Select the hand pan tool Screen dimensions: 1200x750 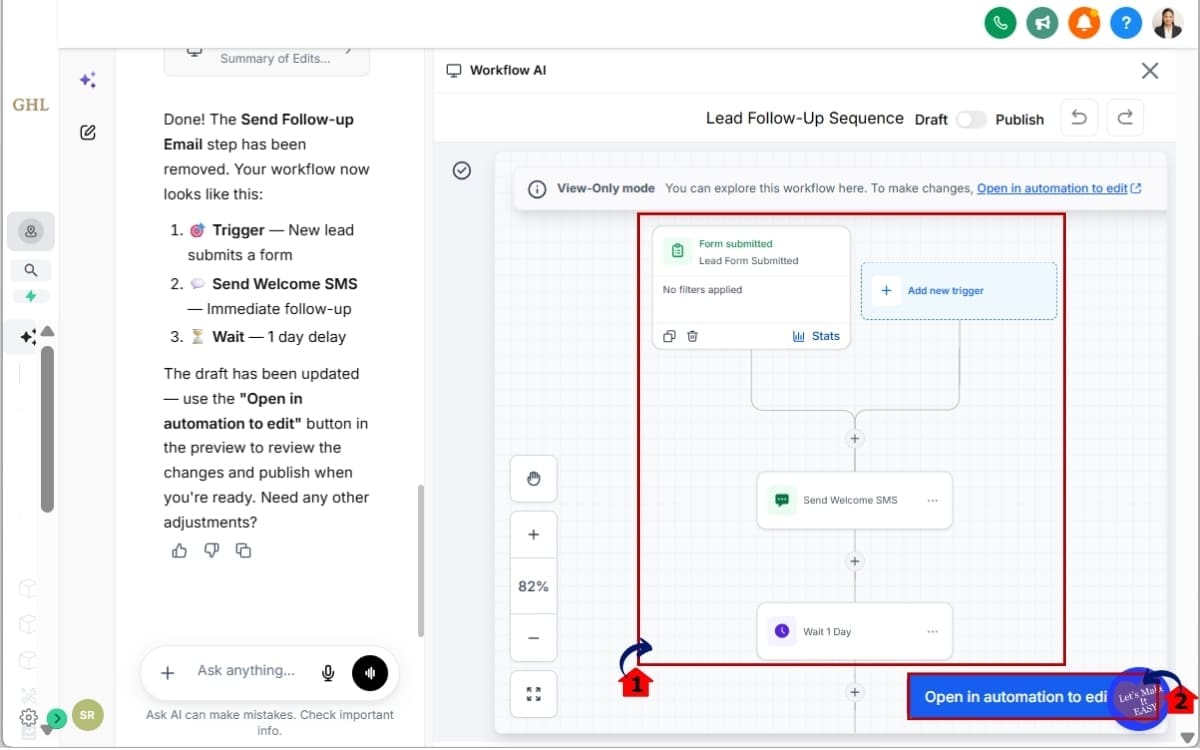tap(533, 478)
